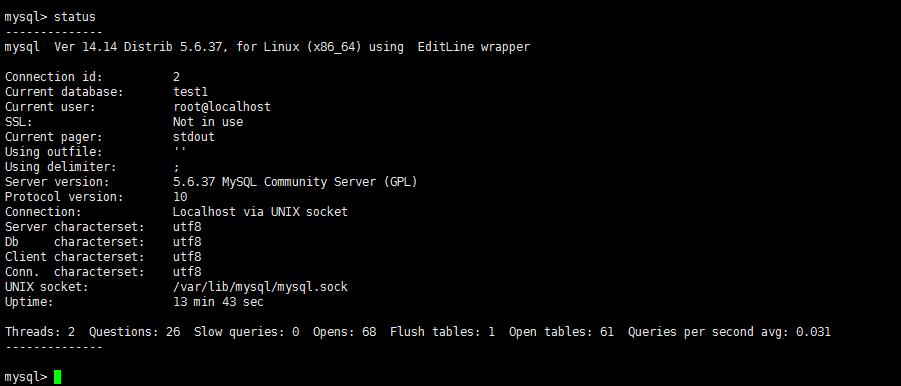The width and height of the screenshot is (901, 386).
Task: Click 'Slow queries: 0' text
Action: tap(247, 332)
